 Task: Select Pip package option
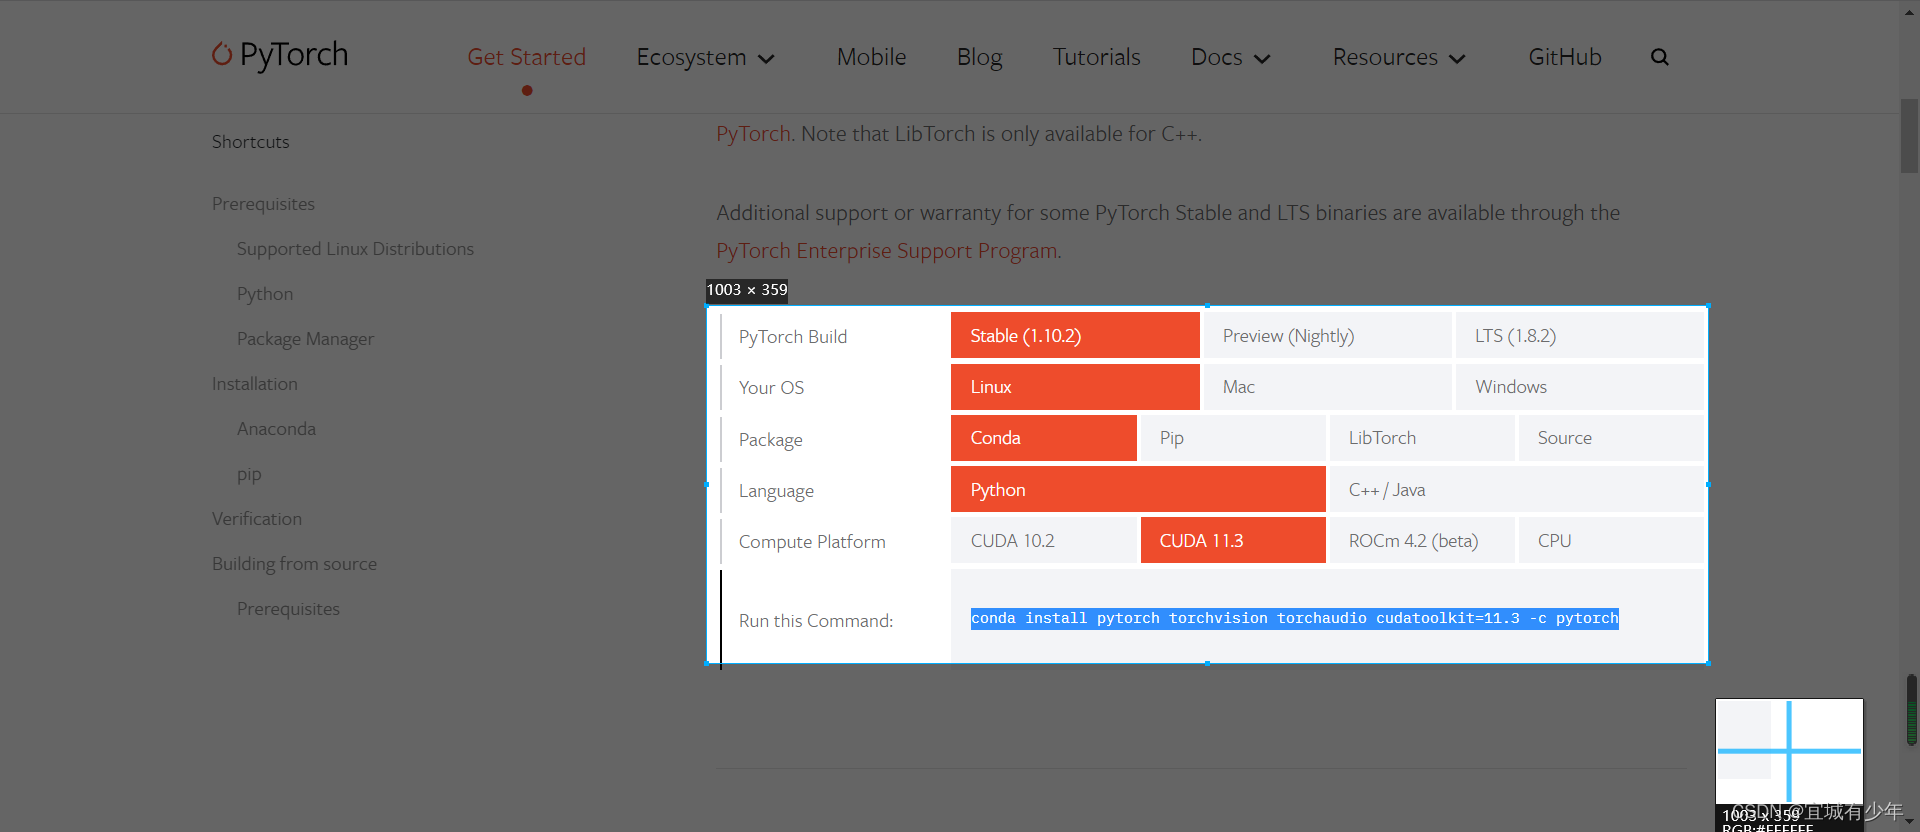tap(1233, 438)
